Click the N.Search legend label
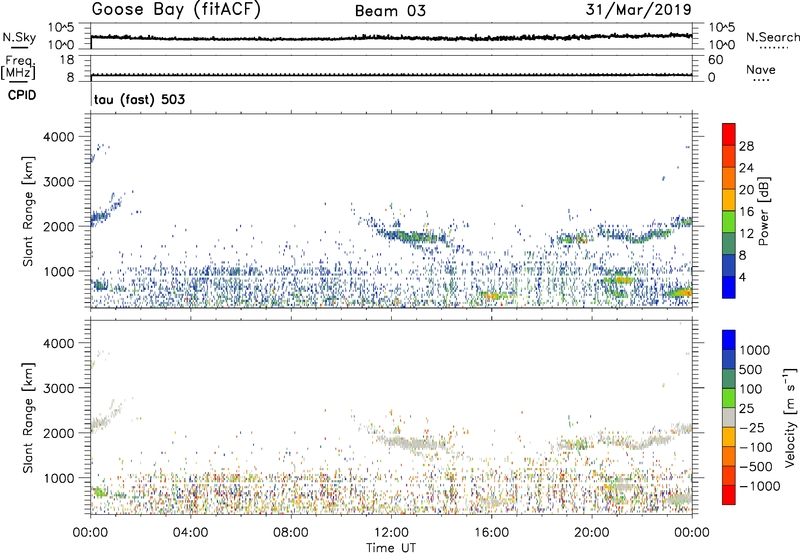This screenshot has height=554, width=800. tap(773, 37)
